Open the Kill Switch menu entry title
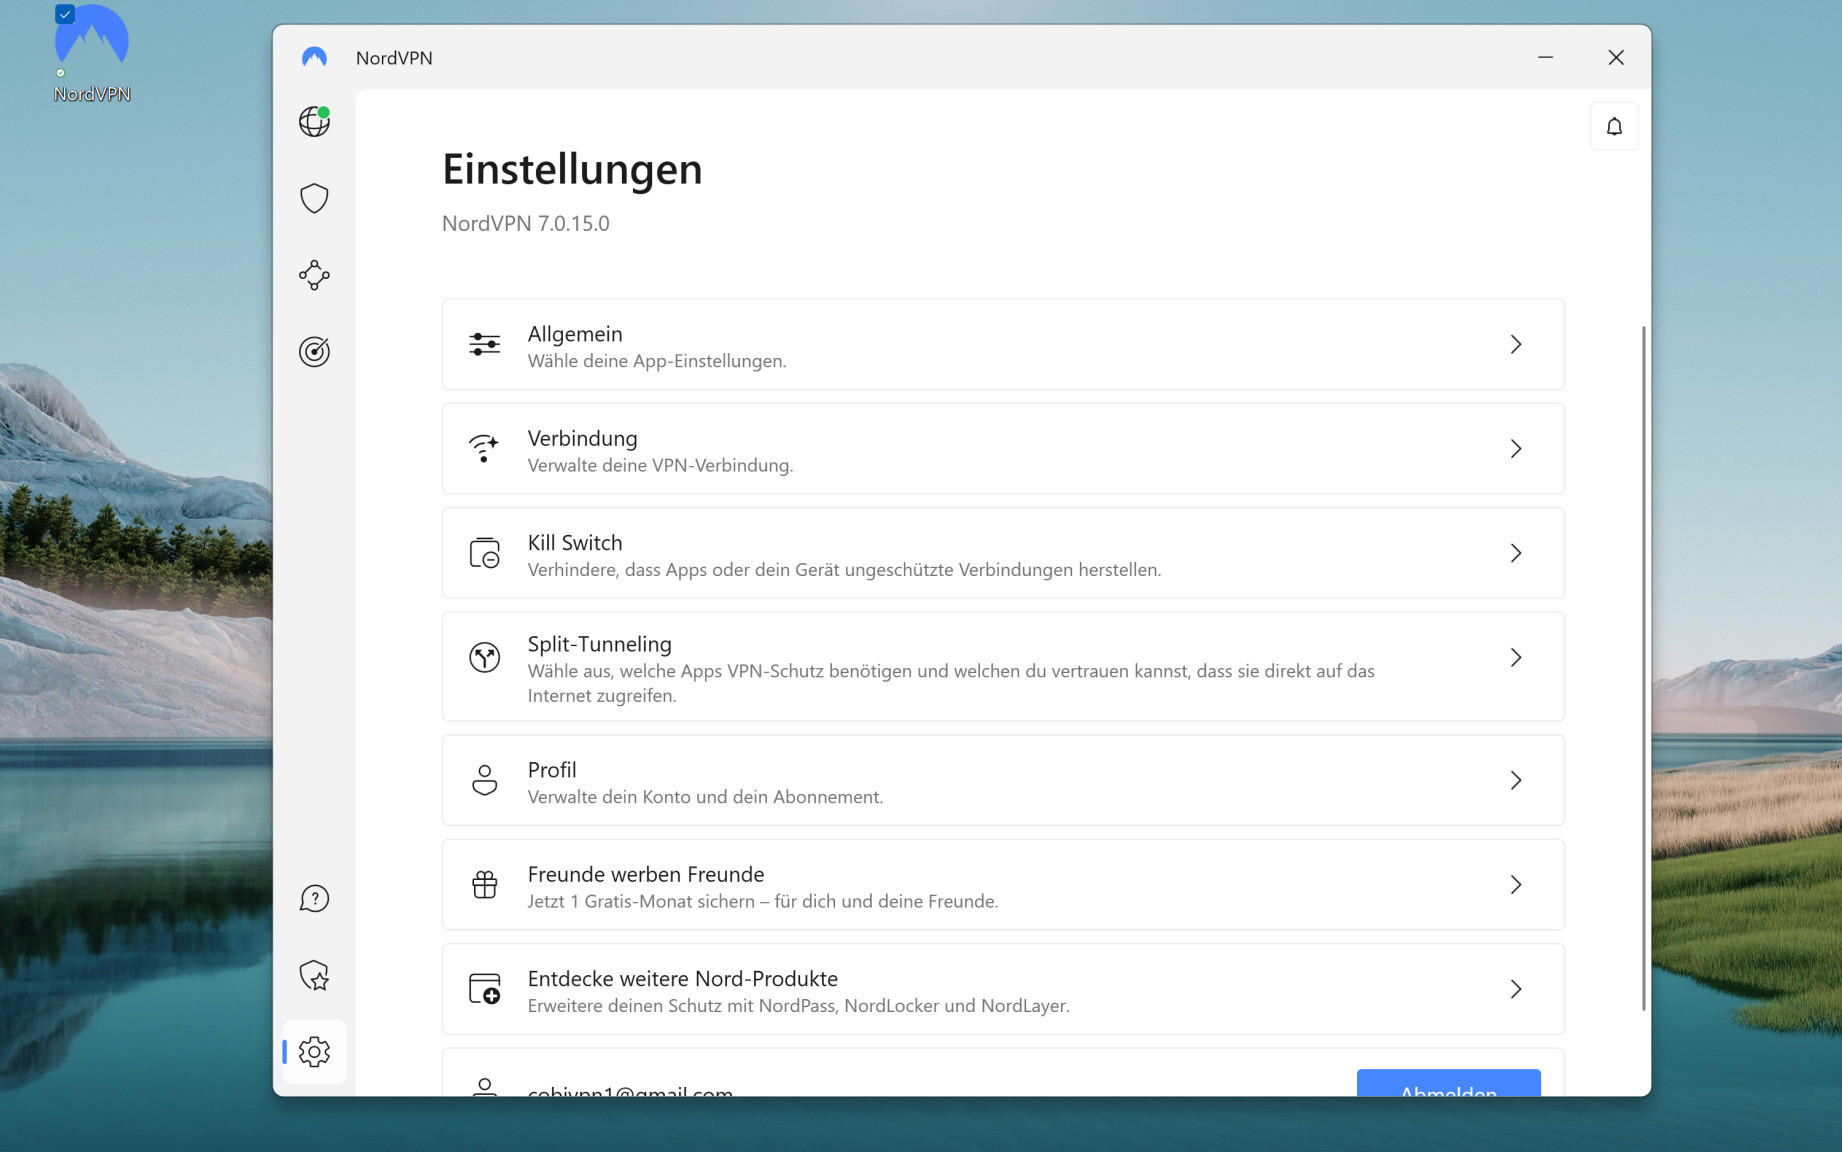The height and width of the screenshot is (1152, 1842). (575, 543)
